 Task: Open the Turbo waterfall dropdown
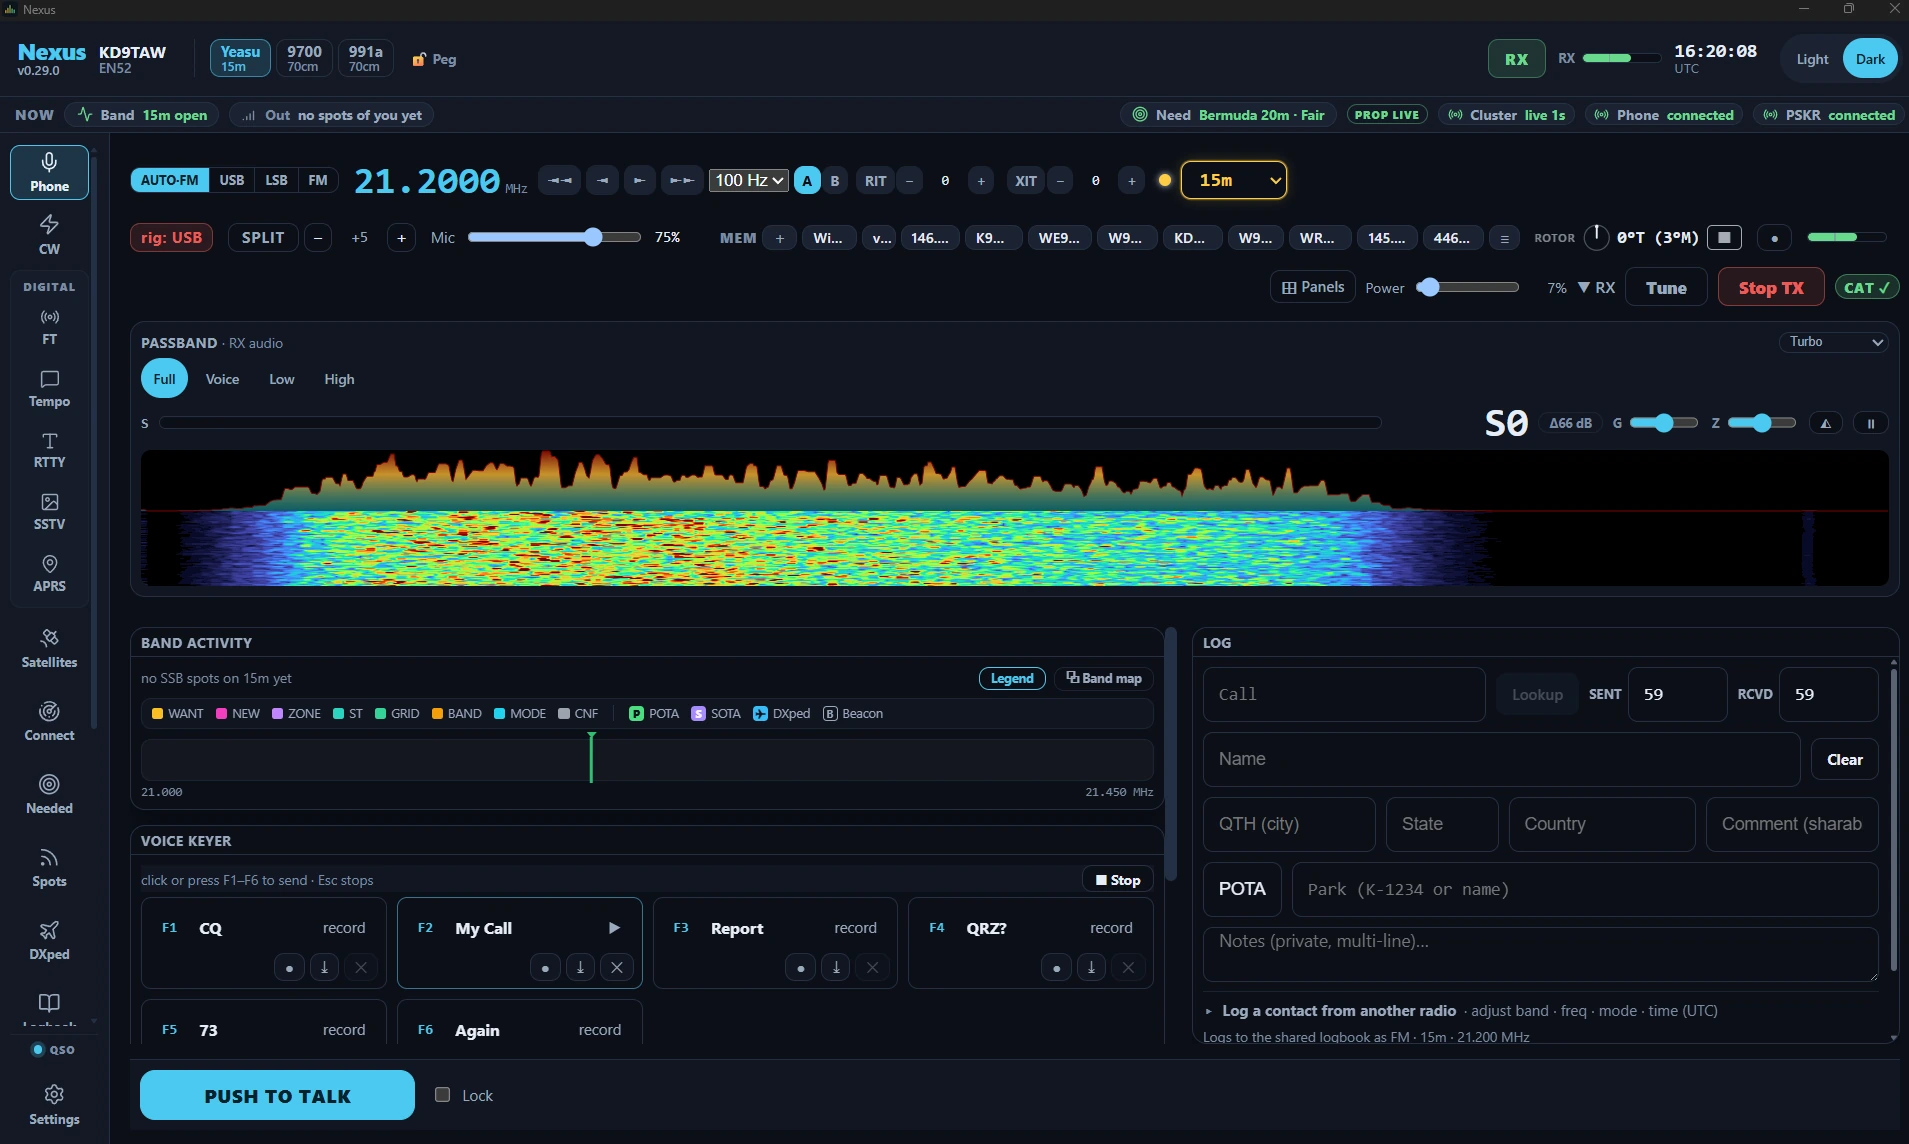1834,342
